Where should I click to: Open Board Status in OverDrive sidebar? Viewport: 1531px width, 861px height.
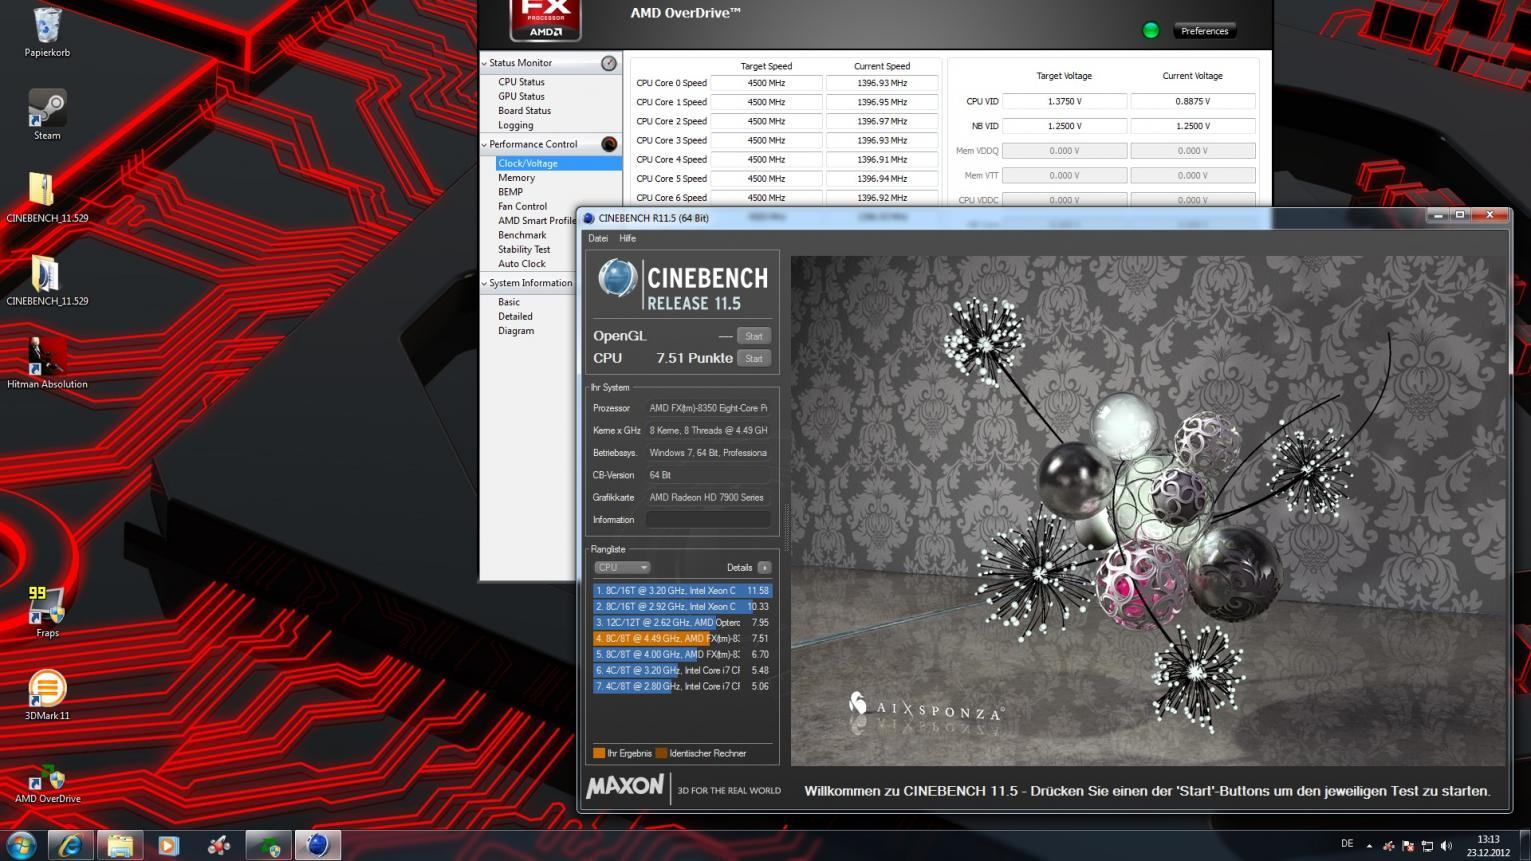click(x=524, y=111)
